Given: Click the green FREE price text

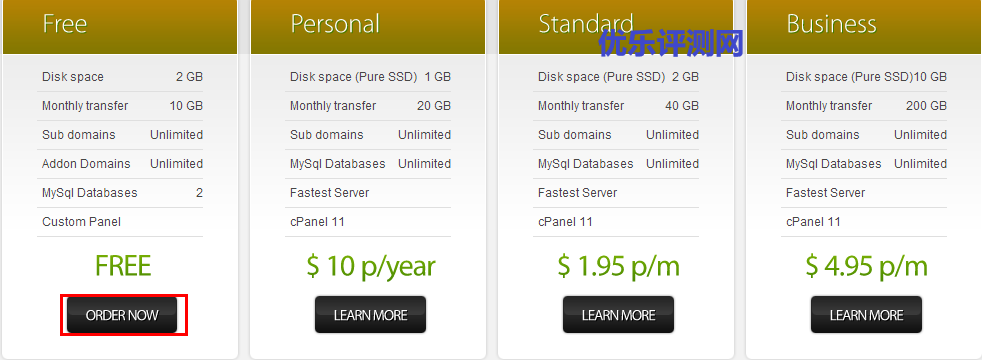Looking at the screenshot, I should point(123,266).
